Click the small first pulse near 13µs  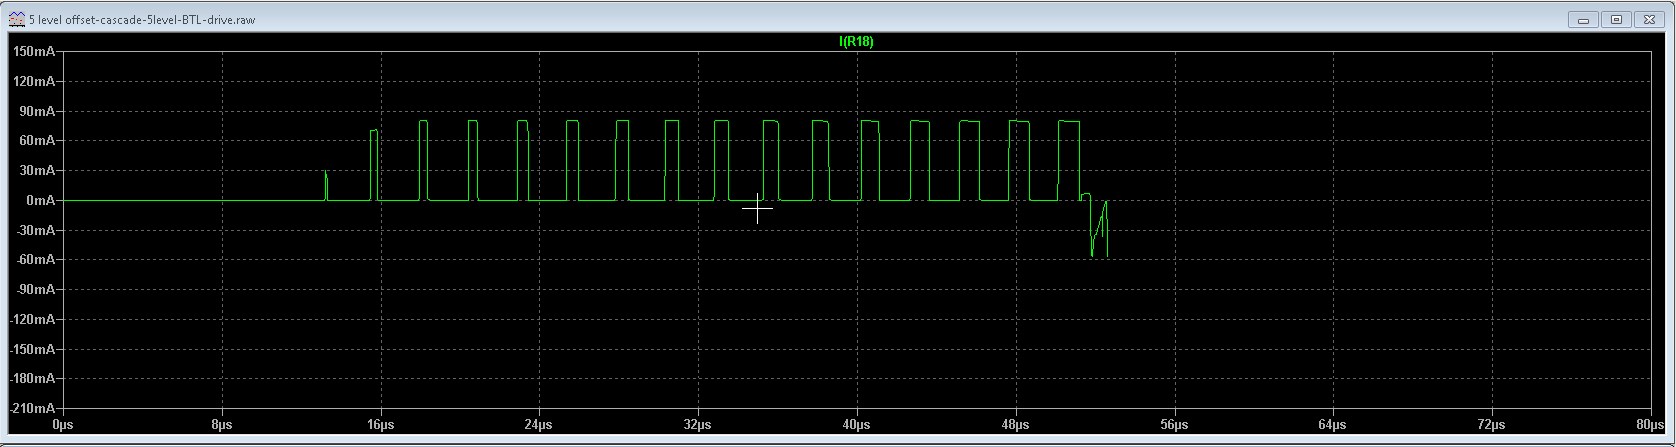326,186
